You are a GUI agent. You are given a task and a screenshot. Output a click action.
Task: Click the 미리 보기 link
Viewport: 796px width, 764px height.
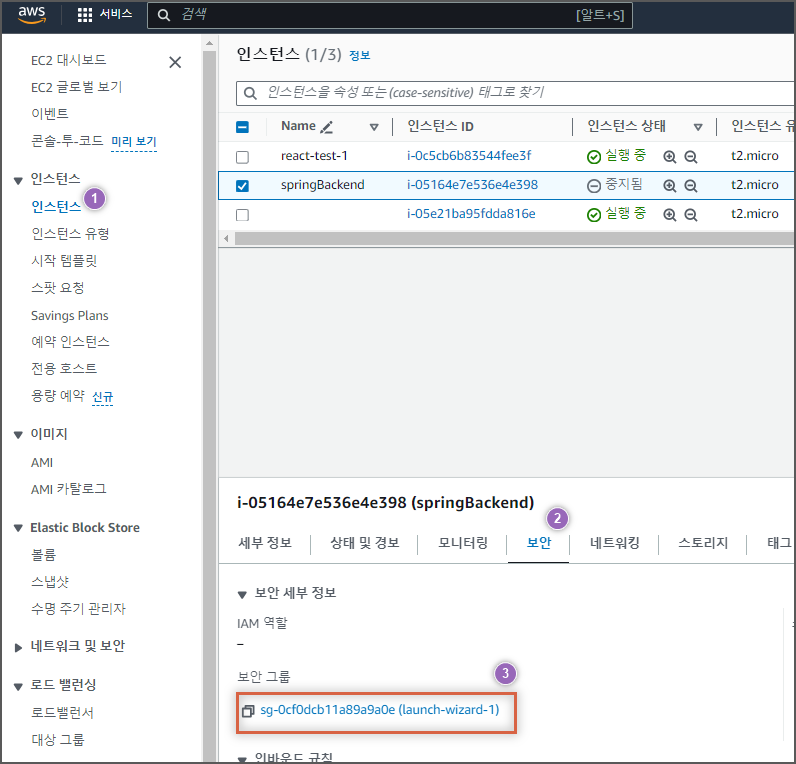[x=134, y=141]
